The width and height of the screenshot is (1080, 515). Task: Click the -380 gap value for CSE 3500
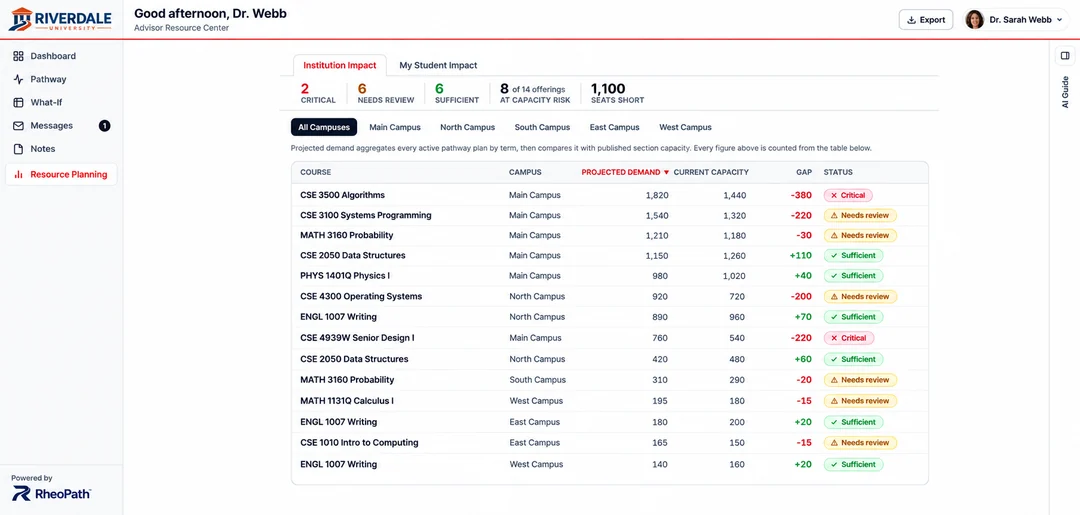tap(801, 196)
